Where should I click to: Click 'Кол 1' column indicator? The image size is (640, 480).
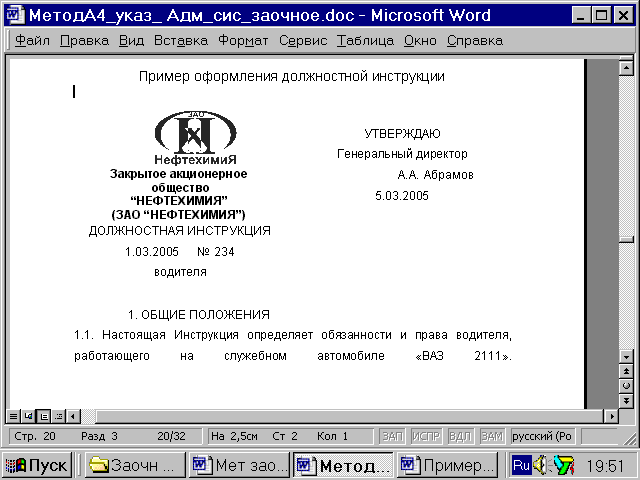[332, 436]
